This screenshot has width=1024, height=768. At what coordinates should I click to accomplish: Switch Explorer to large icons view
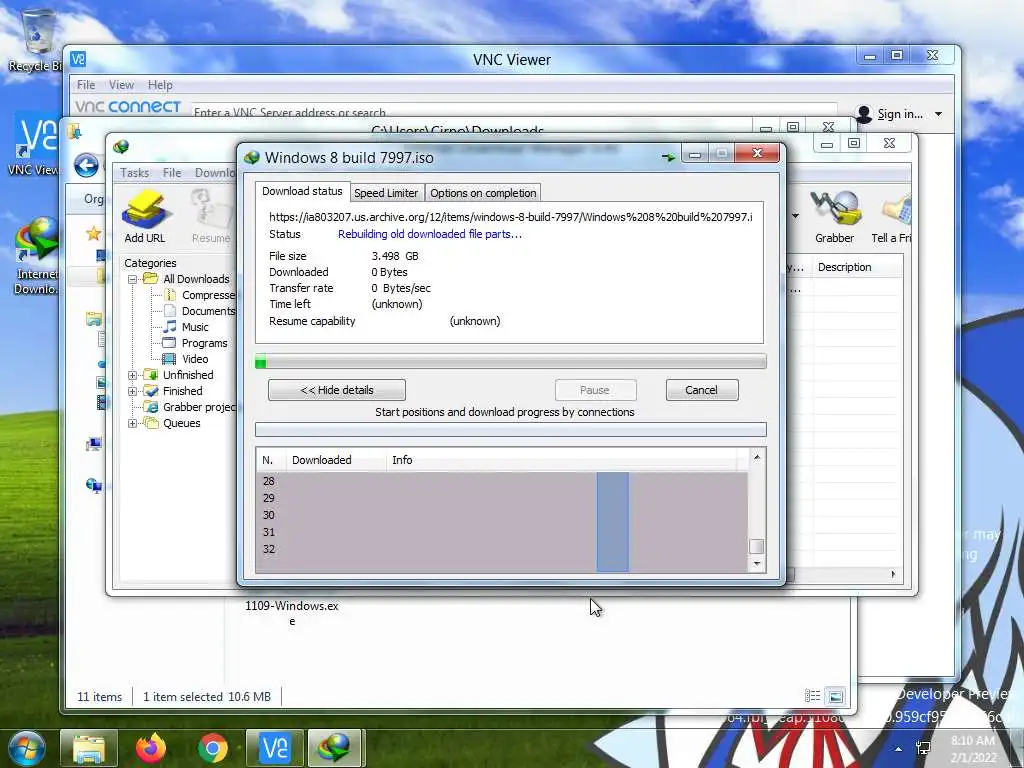(x=835, y=696)
